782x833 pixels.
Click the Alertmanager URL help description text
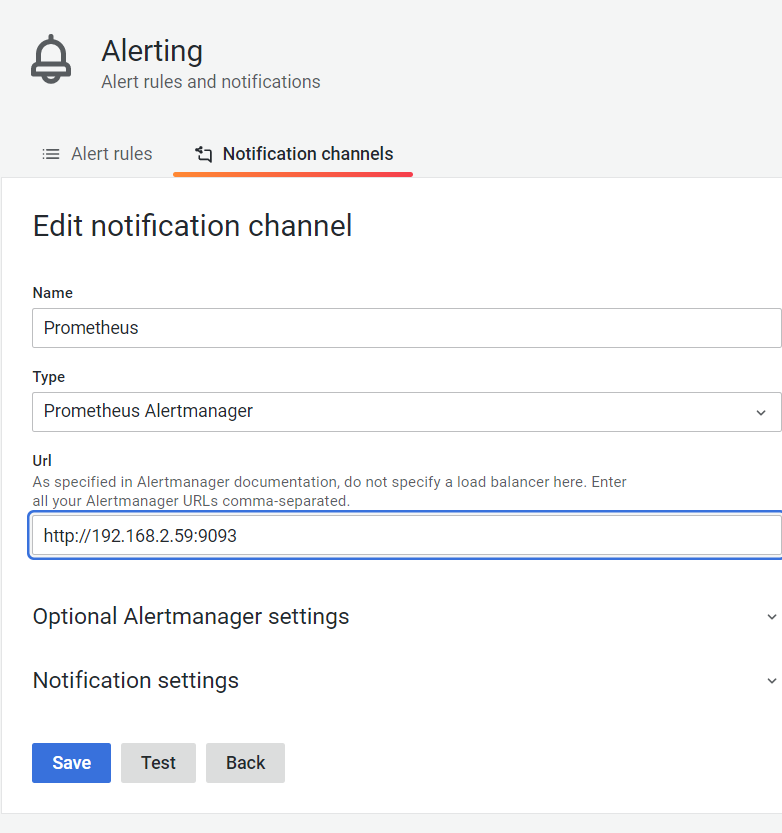(329, 491)
